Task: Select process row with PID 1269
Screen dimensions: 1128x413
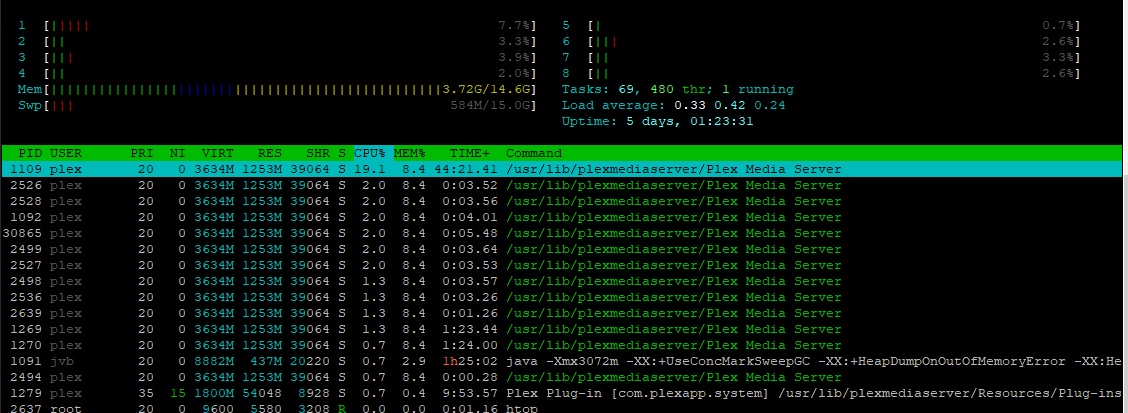Action: click(561, 329)
